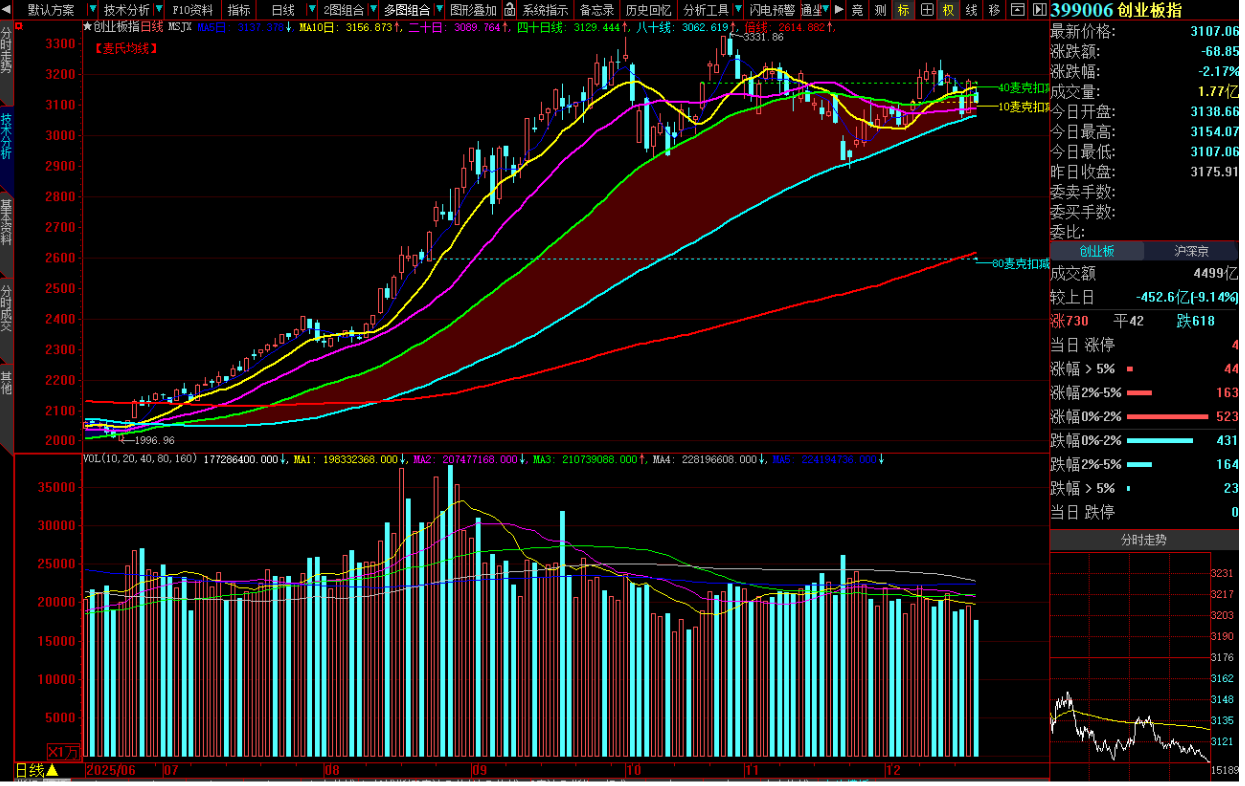This screenshot has width=1245, height=786.
Task: Toggle the 标 marker button
Action: coord(903,10)
